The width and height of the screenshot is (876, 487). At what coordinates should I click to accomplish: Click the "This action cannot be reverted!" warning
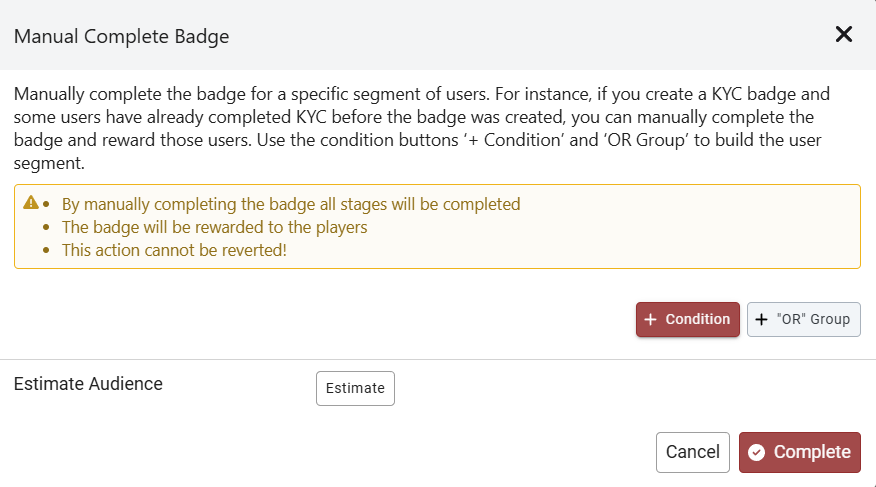[174, 249]
